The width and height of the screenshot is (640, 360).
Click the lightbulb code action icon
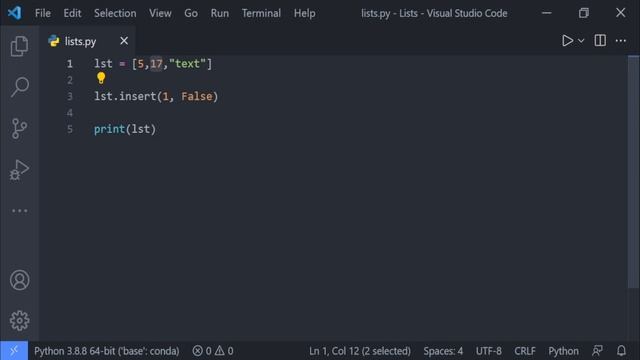tap(101, 78)
